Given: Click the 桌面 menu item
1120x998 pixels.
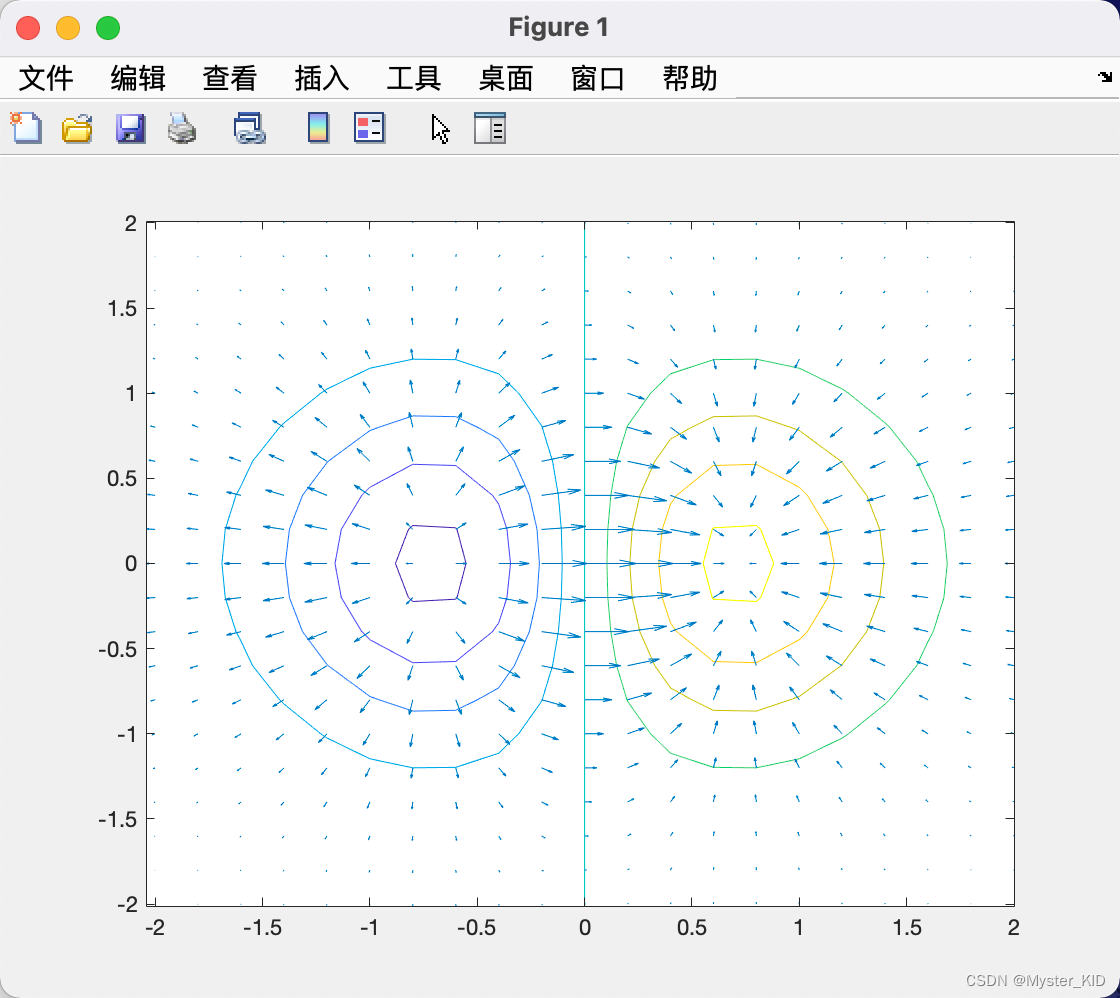Looking at the screenshot, I should click(x=506, y=78).
